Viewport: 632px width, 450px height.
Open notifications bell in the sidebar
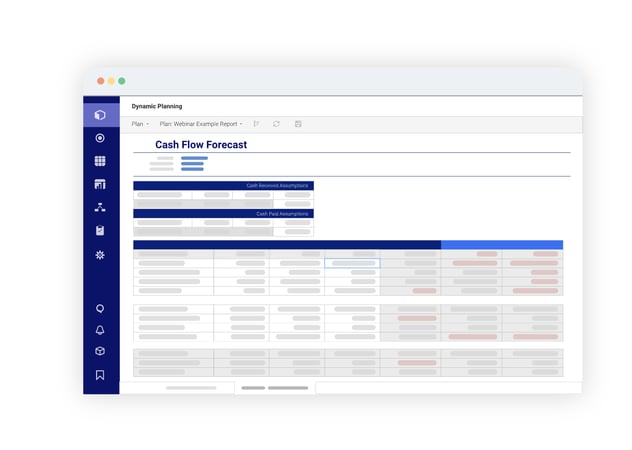pyautogui.click(x=100, y=330)
